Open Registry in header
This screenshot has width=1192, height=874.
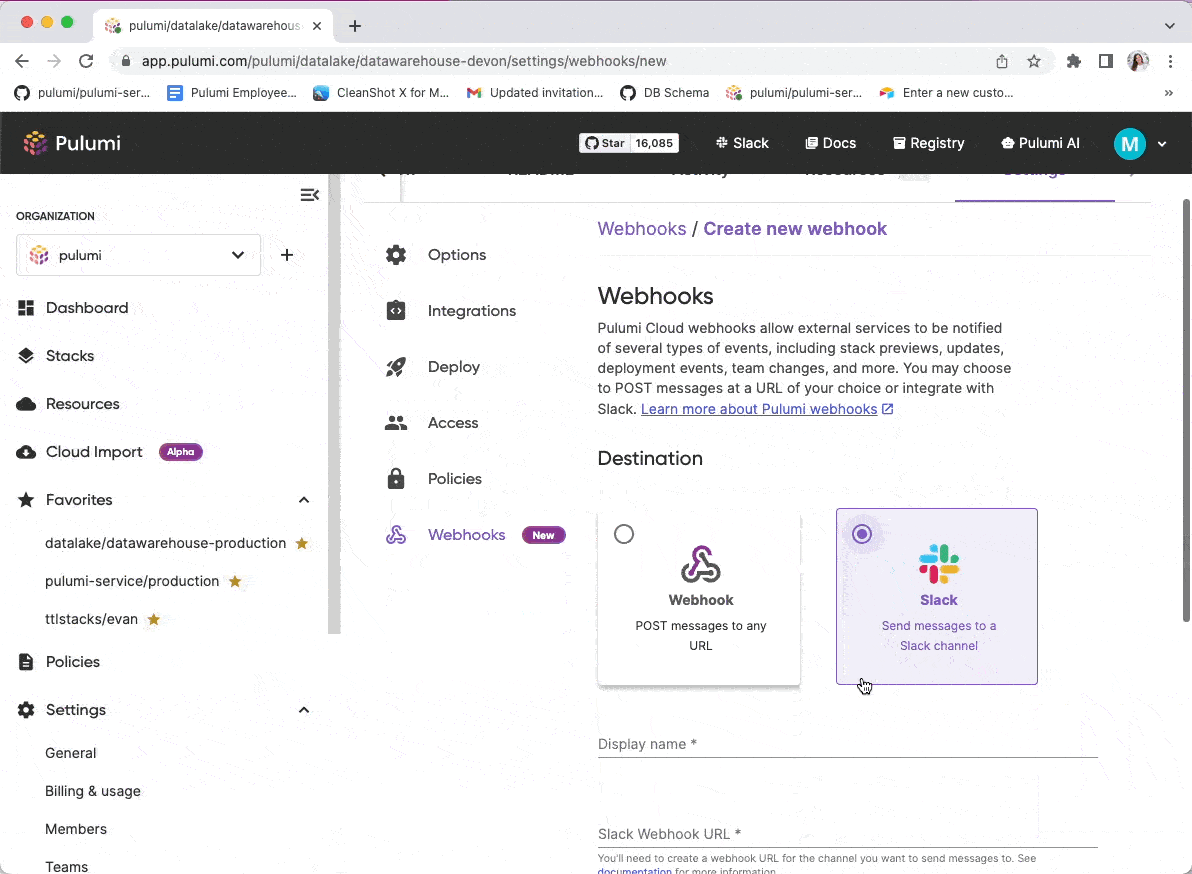[x=928, y=143]
